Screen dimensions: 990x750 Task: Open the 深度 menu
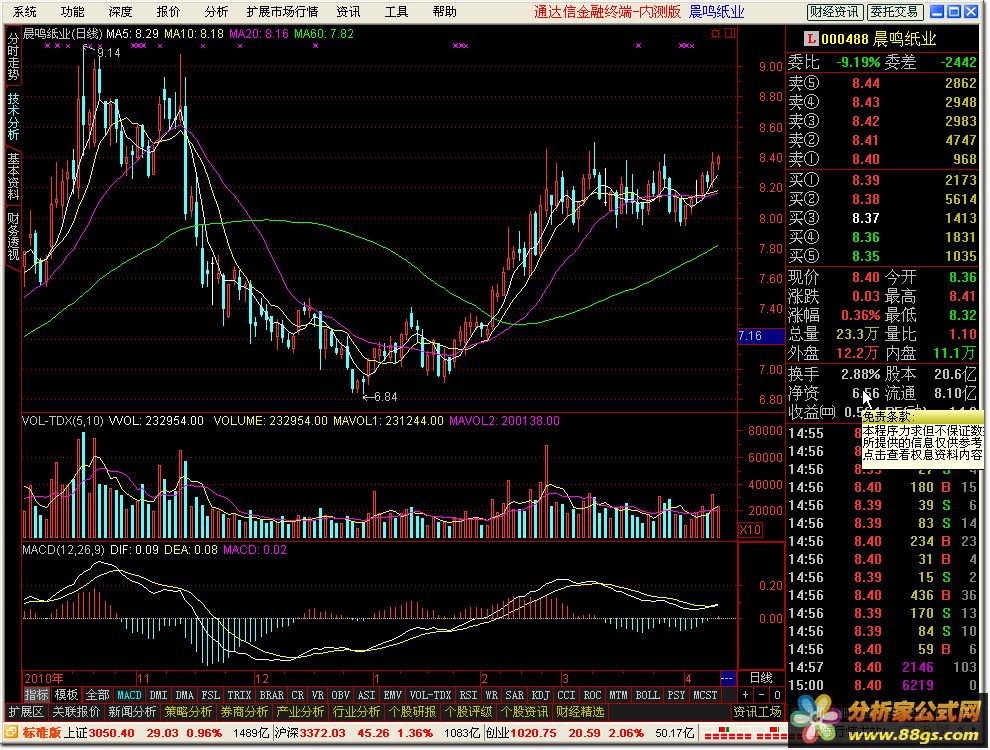tap(120, 11)
